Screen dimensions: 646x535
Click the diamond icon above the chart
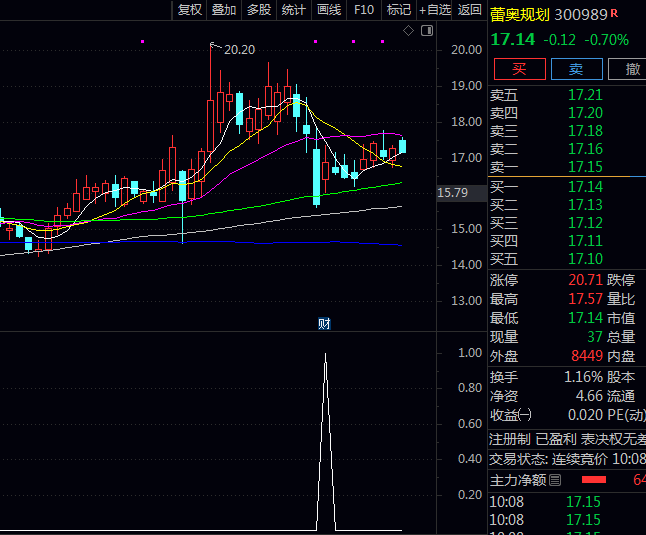point(408,31)
